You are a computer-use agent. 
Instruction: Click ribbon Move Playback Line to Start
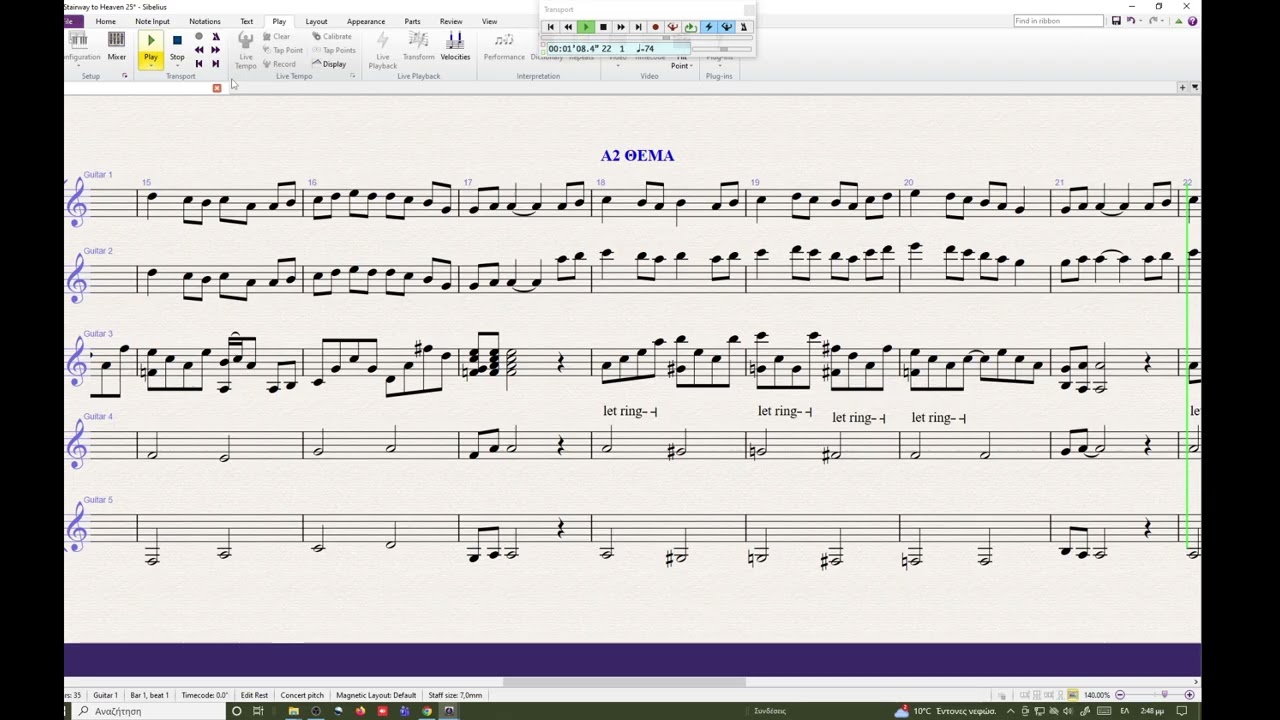point(199,64)
